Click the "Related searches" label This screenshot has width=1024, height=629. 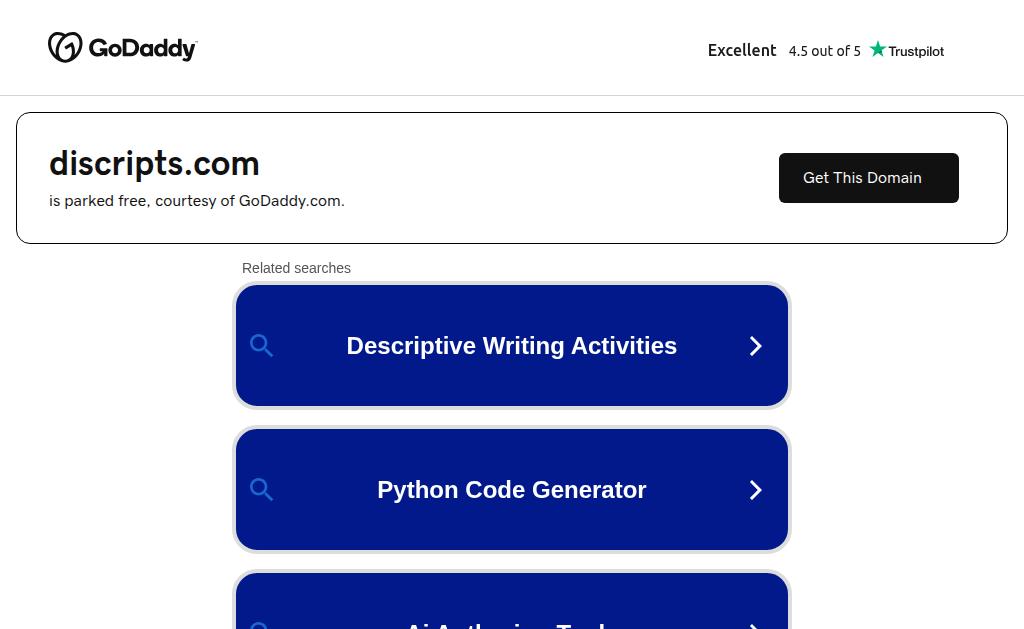[x=296, y=268]
